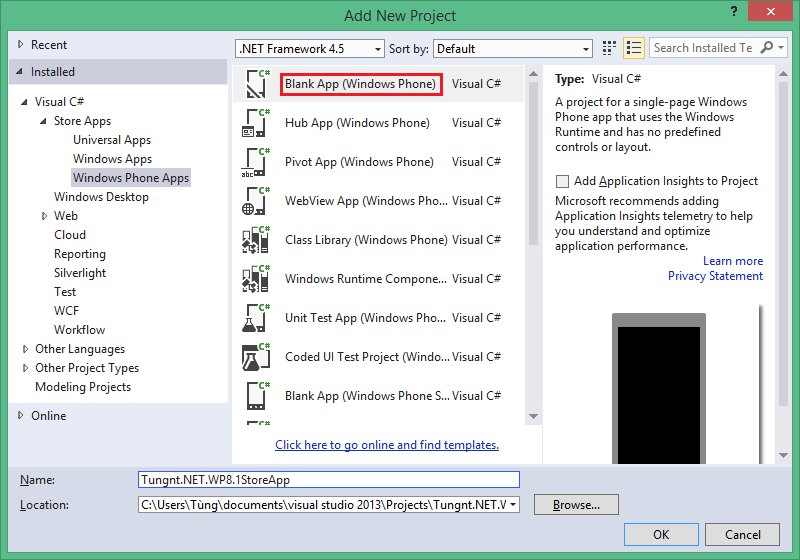The image size is (800, 560).
Task: Open the Privacy Statement link
Action: pyautogui.click(x=715, y=276)
